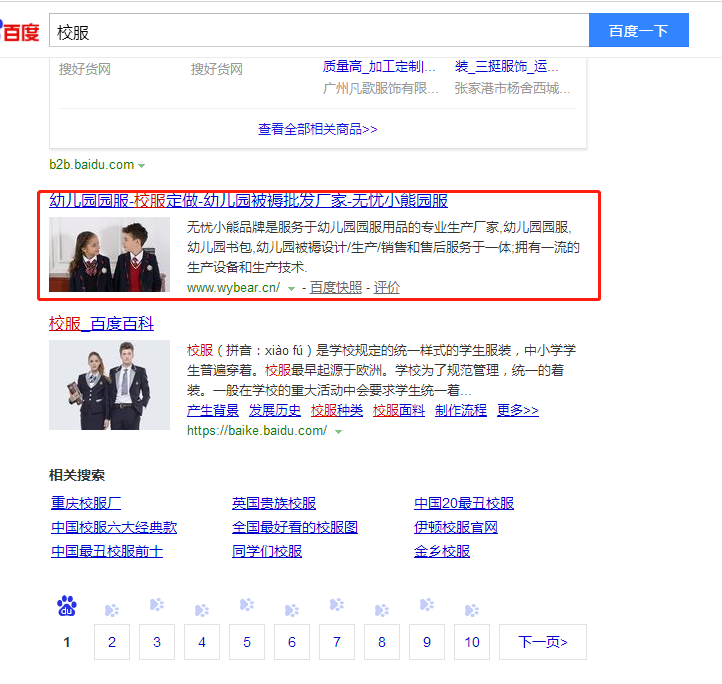Go to results page 6
This screenshot has width=722, height=684.
tap(292, 642)
